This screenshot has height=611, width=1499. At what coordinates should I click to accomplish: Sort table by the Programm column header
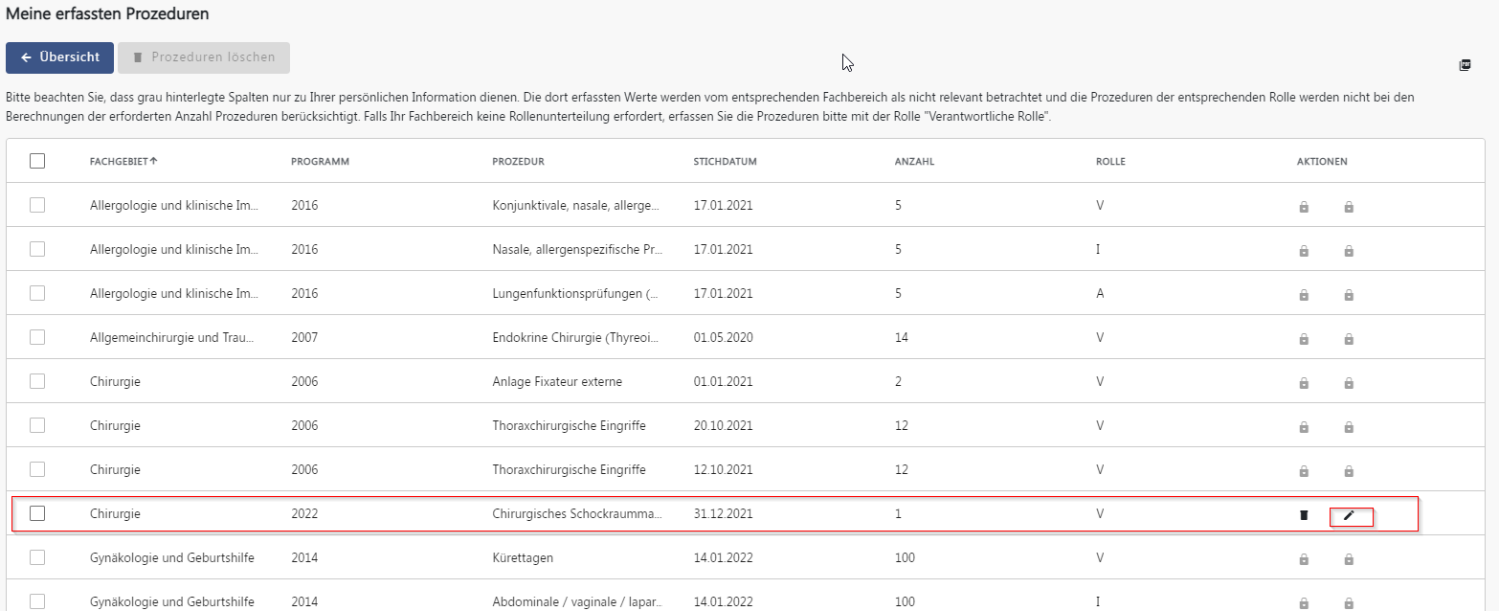coord(320,162)
